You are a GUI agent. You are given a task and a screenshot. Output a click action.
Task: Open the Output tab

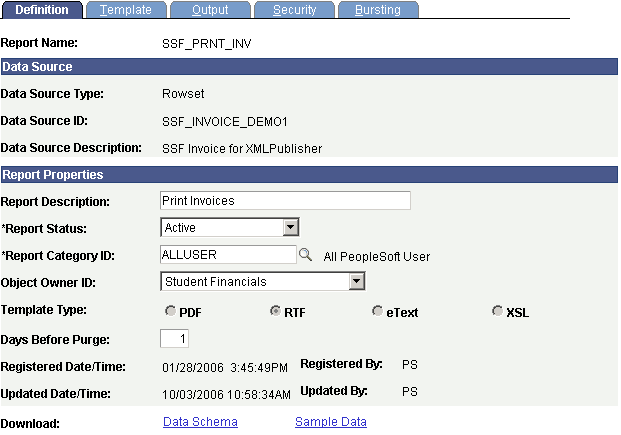click(x=210, y=10)
